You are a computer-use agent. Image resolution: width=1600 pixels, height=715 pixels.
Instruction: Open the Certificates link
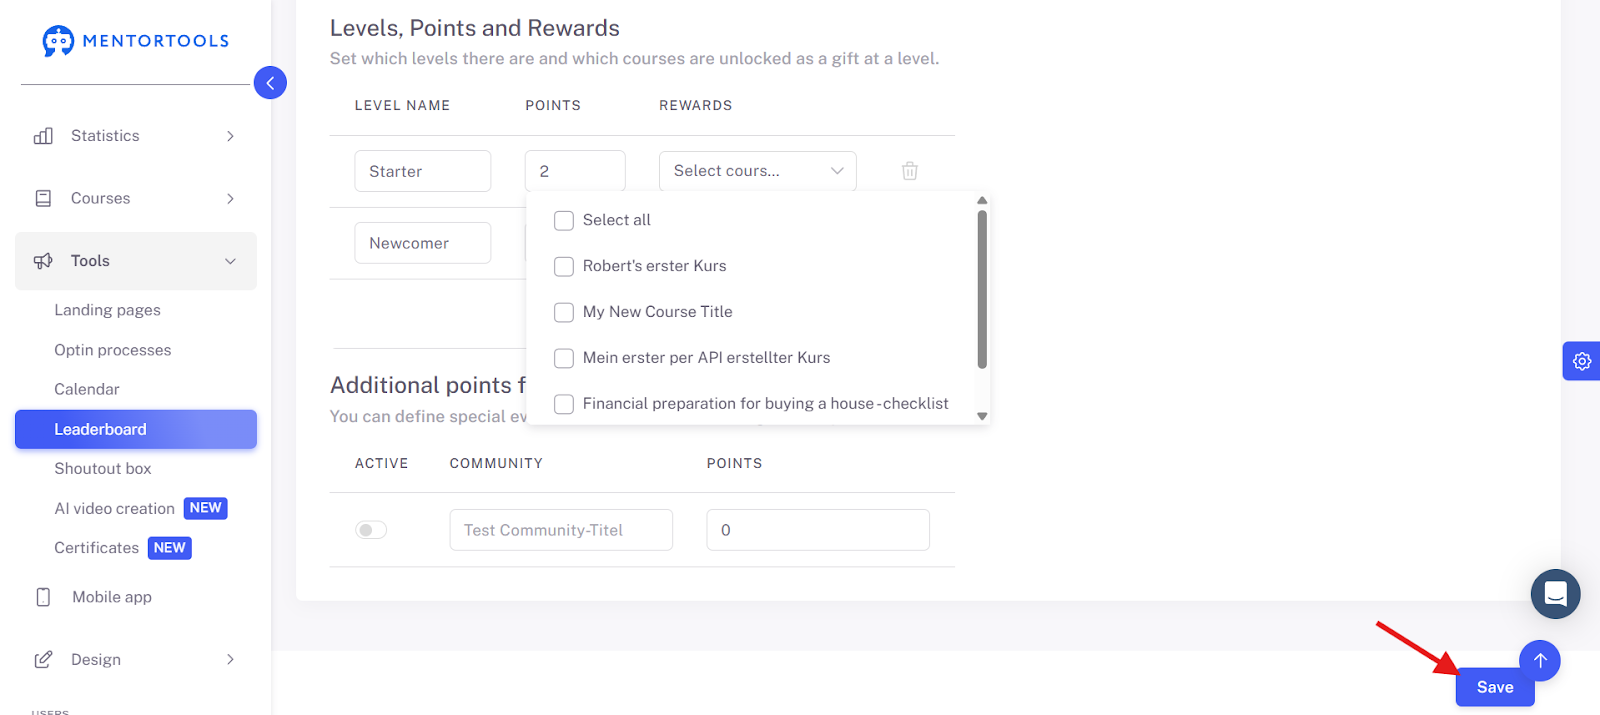pyautogui.click(x=96, y=548)
